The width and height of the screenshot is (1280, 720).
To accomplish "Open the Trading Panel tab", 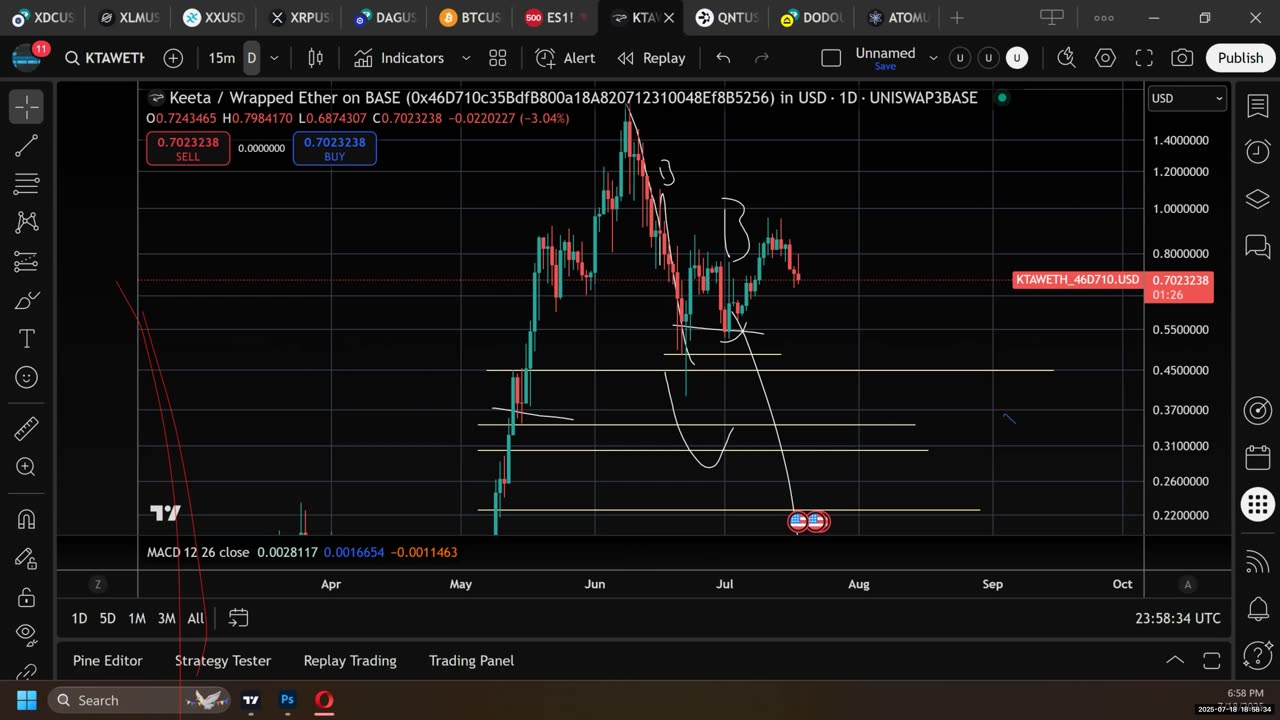I will click(471, 660).
